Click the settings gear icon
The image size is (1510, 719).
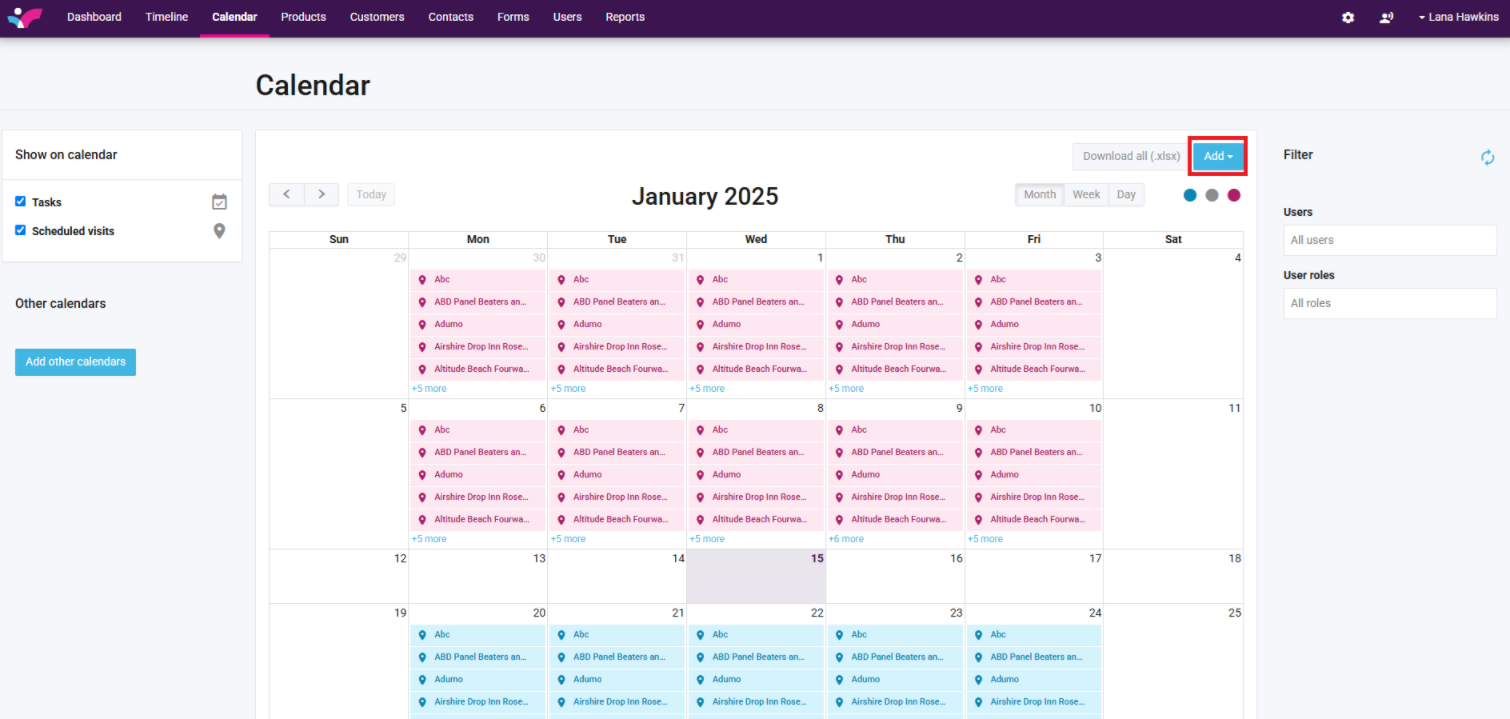coord(1348,17)
